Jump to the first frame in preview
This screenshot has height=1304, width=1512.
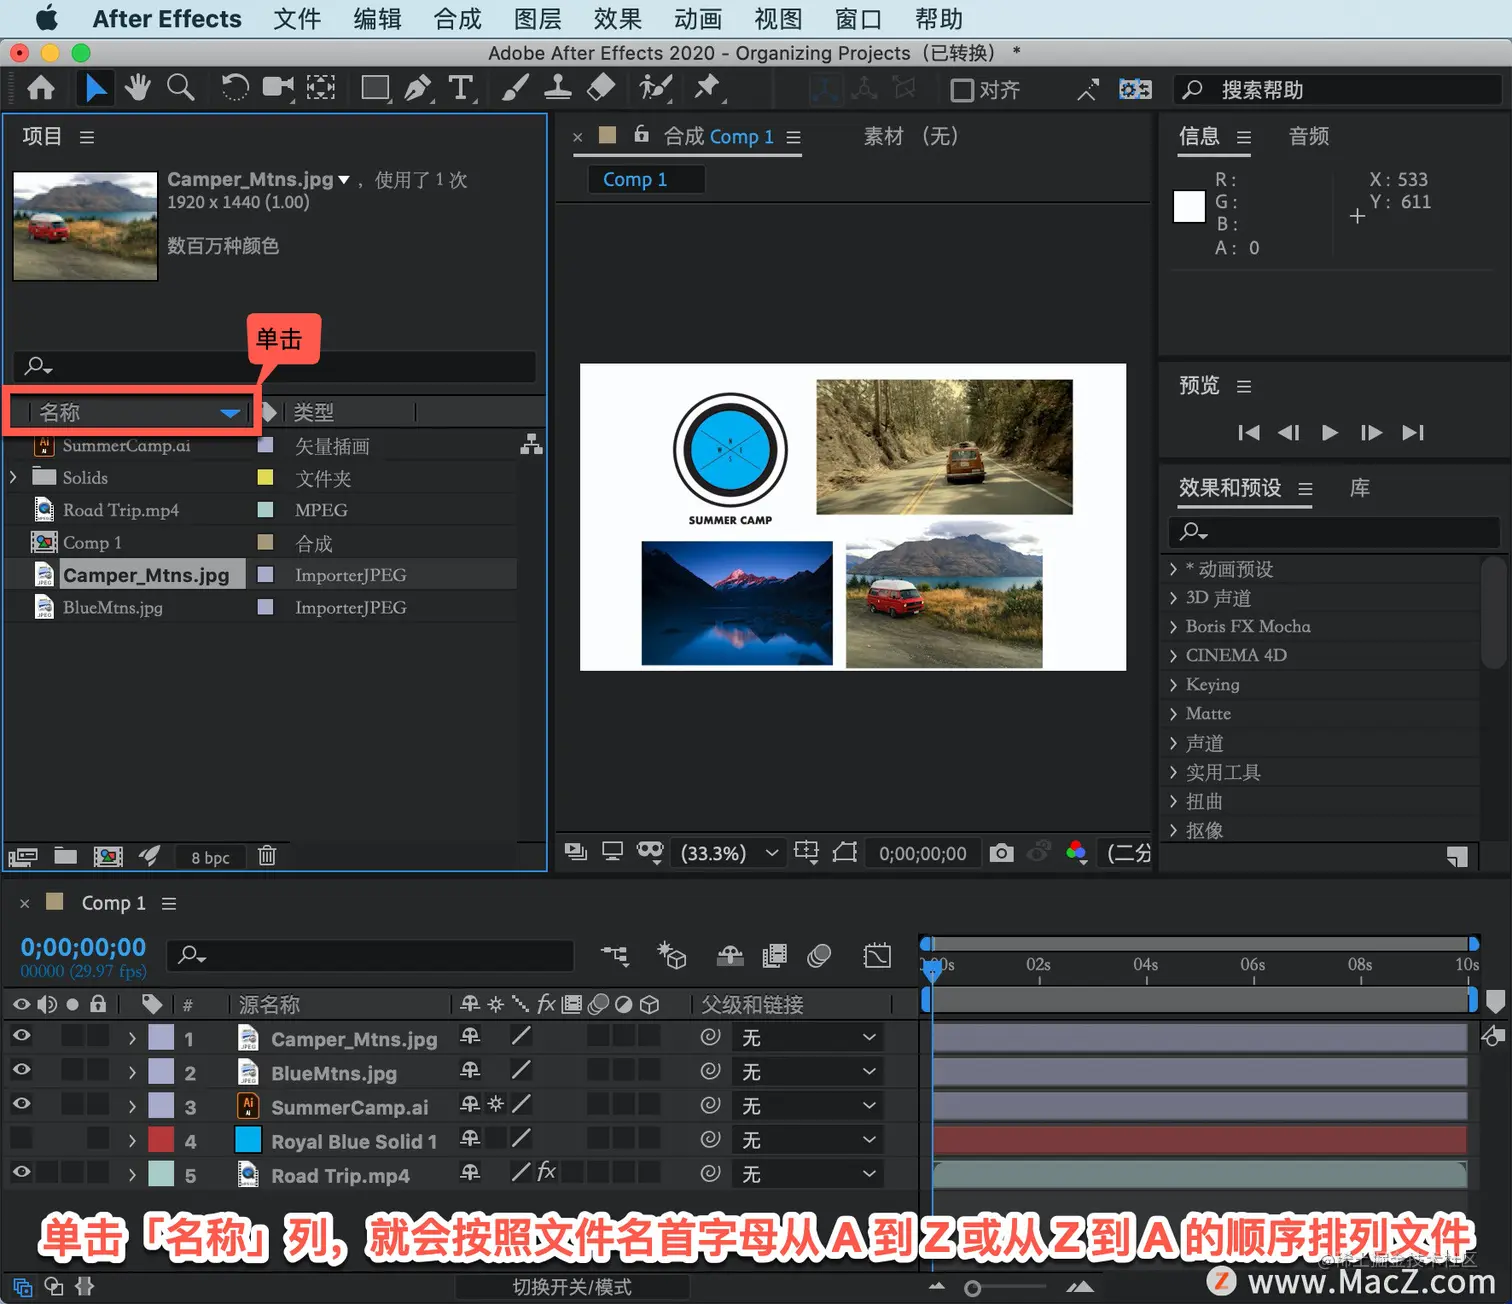pos(1248,432)
